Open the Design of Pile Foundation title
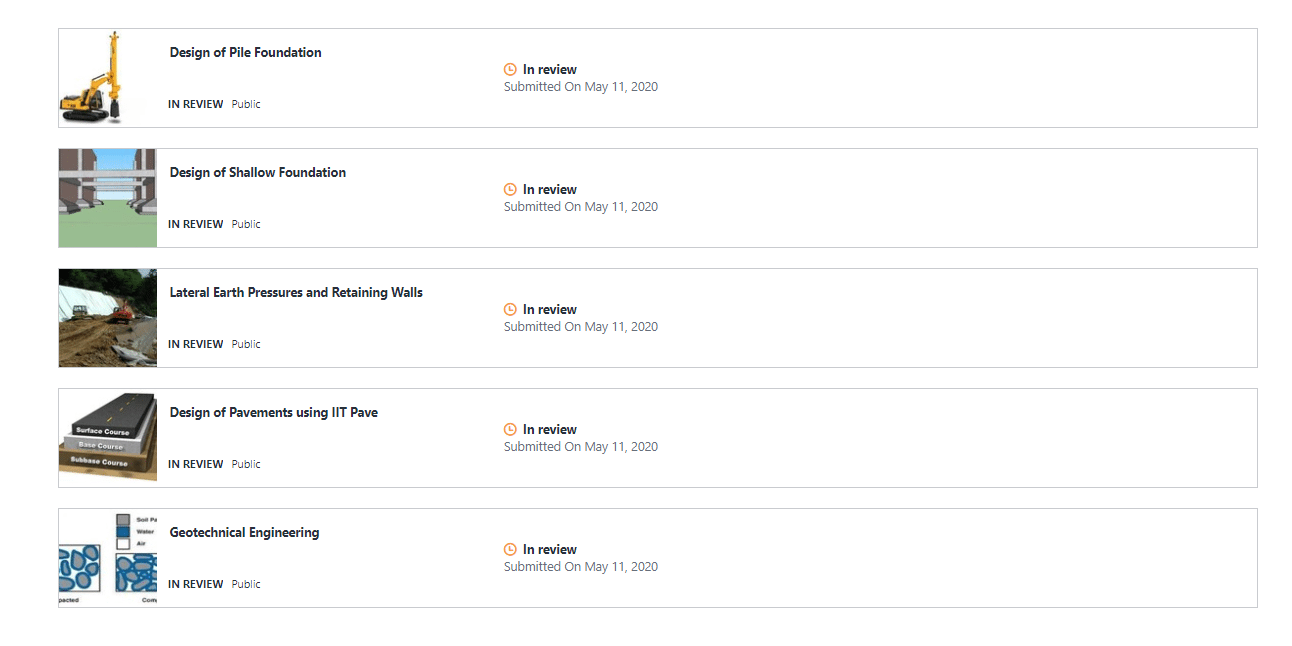1292x646 pixels. tap(245, 53)
